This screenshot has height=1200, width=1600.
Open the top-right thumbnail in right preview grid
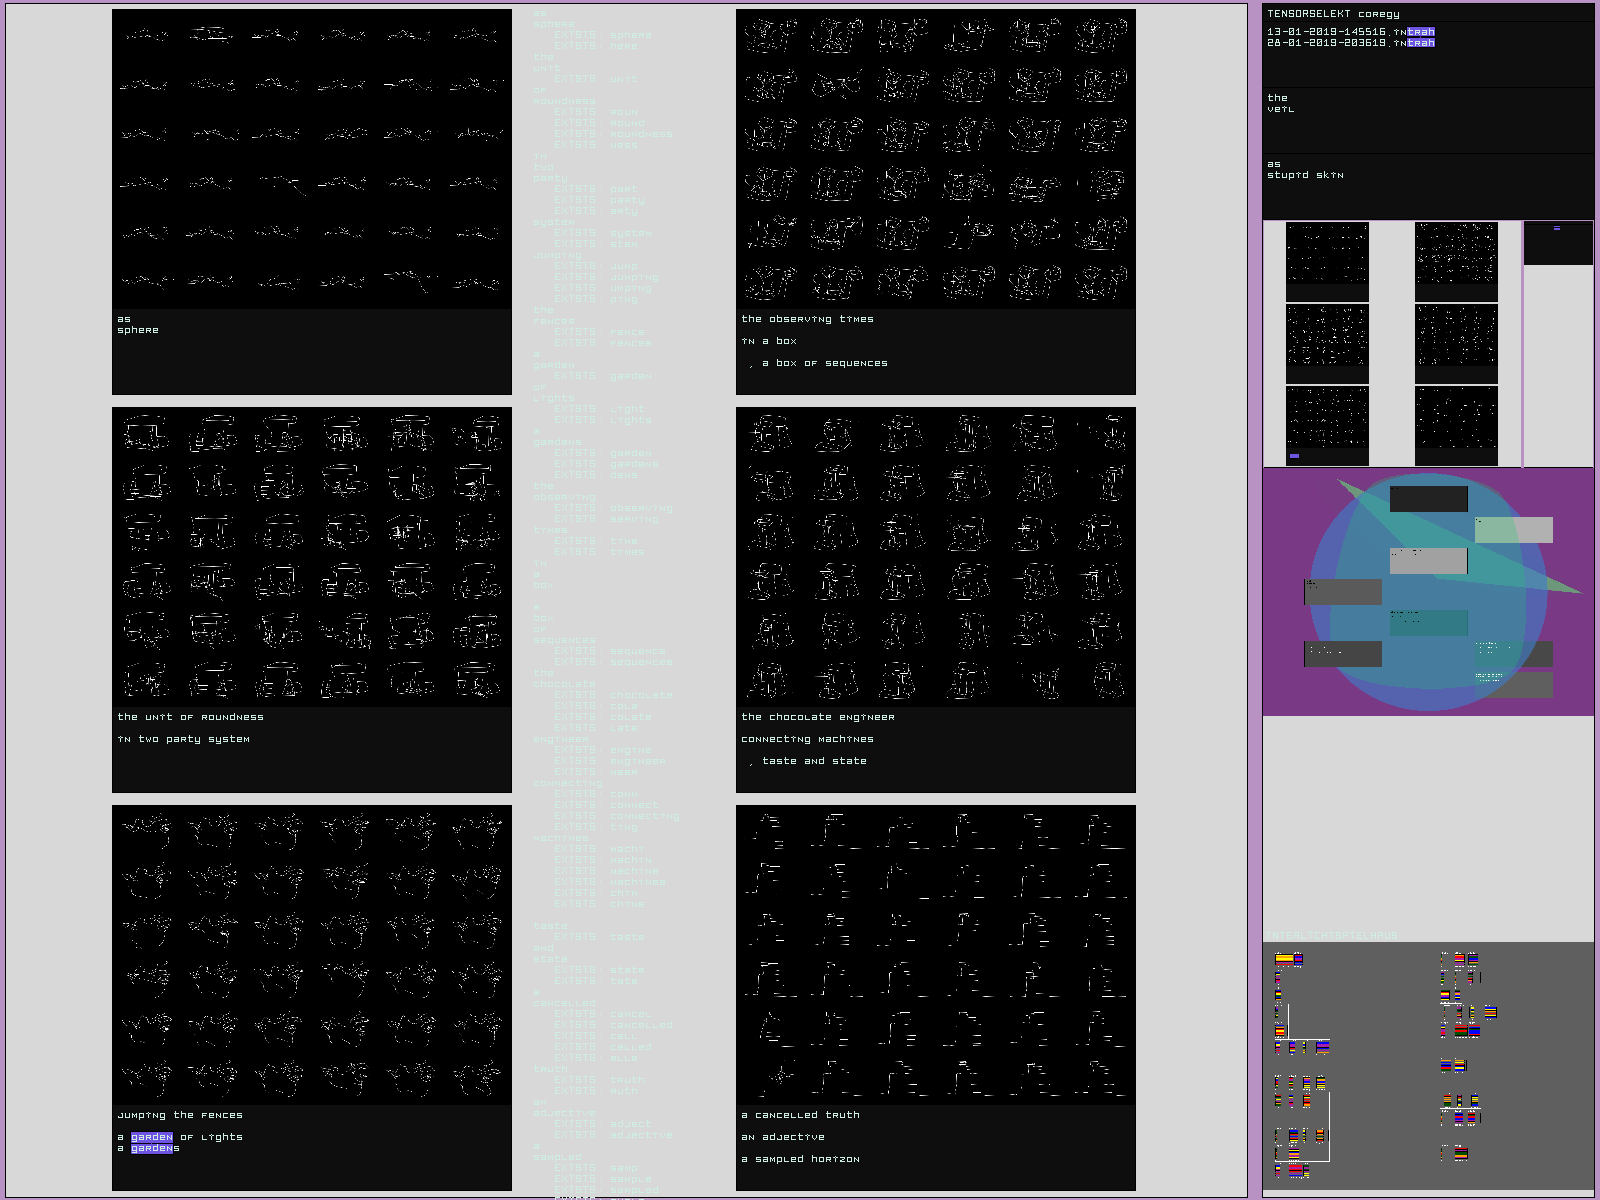[x=1456, y=254]
